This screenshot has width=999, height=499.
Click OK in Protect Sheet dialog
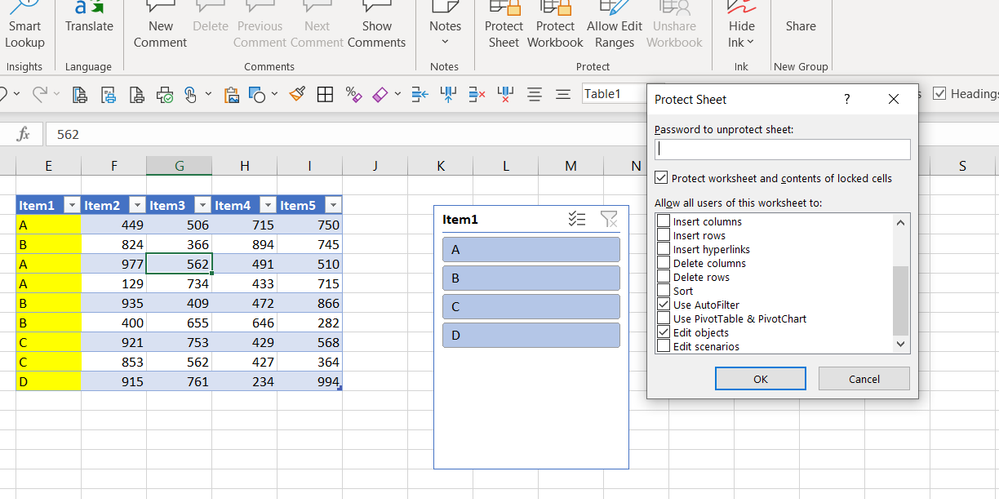[x=760, y=379]
